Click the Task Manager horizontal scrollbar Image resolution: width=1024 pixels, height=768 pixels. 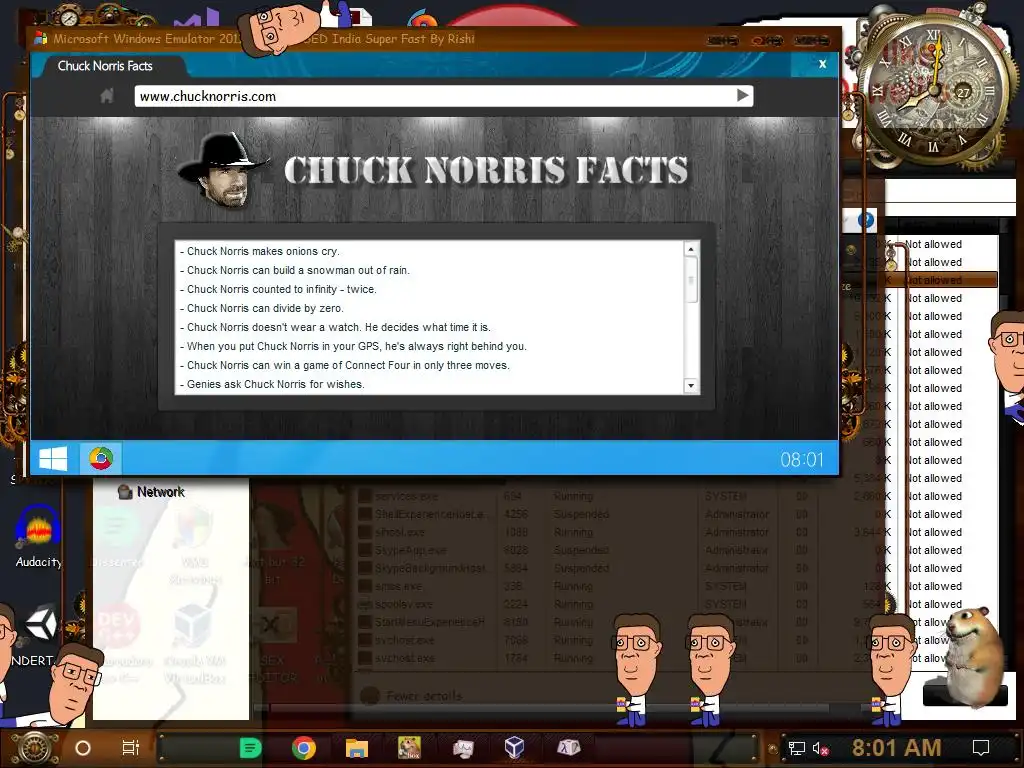click(x=549, y=708)
